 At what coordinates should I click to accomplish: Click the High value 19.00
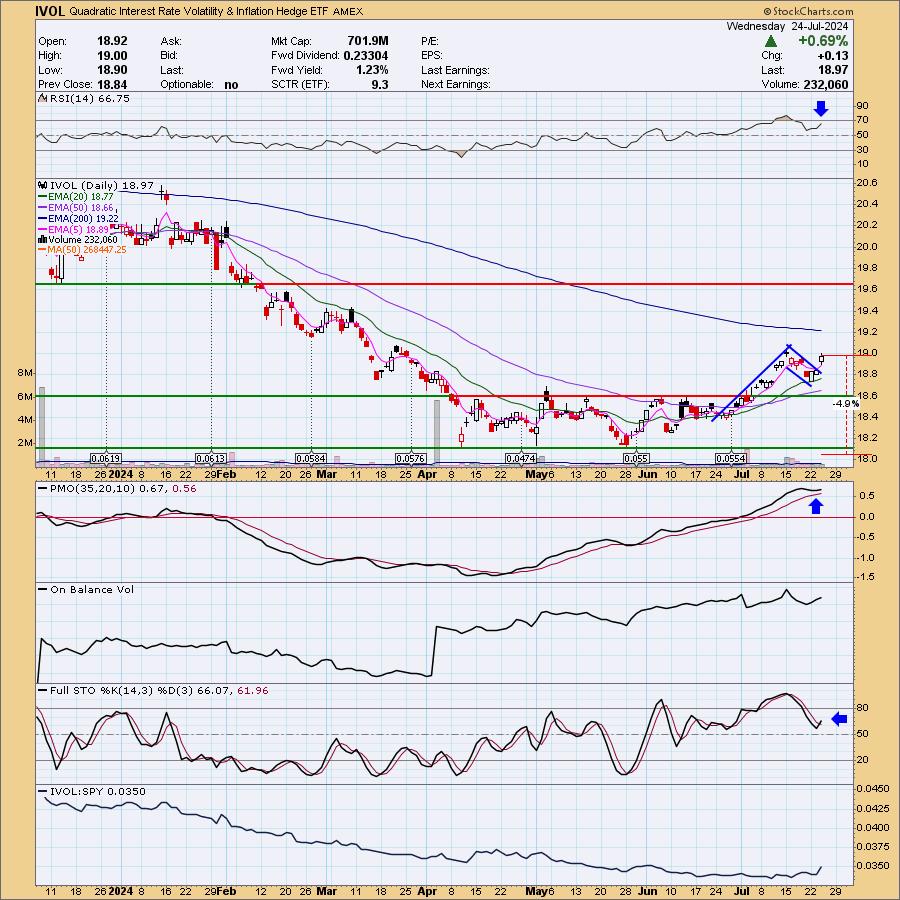click(112, 56)
